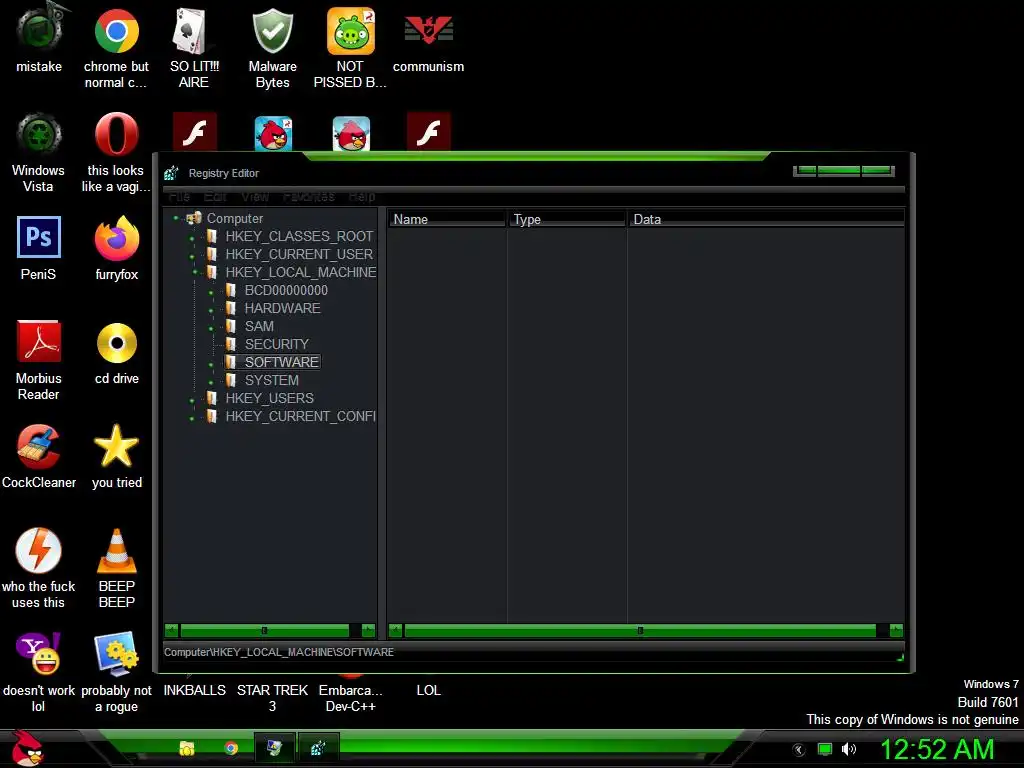Open the file explorer folder taskbar icon
The image size is (1024, 768).
tap(187, 748)
